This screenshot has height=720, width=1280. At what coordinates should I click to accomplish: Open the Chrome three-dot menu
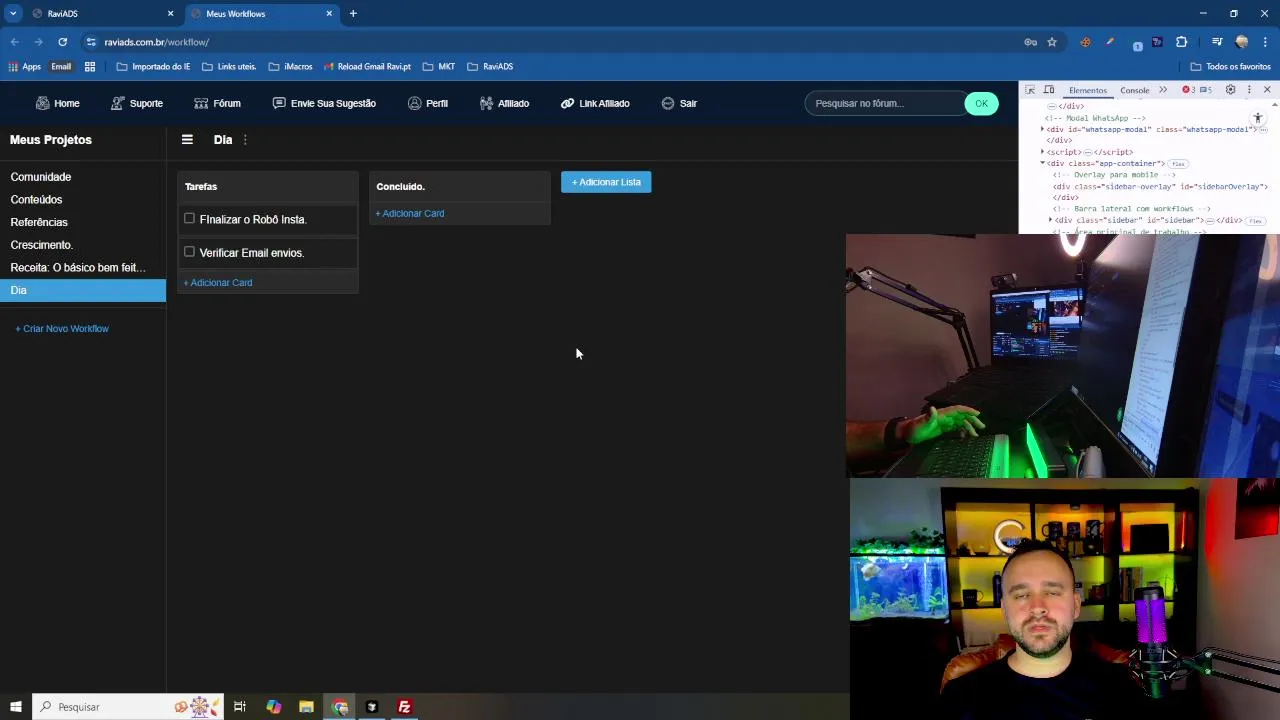[x=1265, y=42]
